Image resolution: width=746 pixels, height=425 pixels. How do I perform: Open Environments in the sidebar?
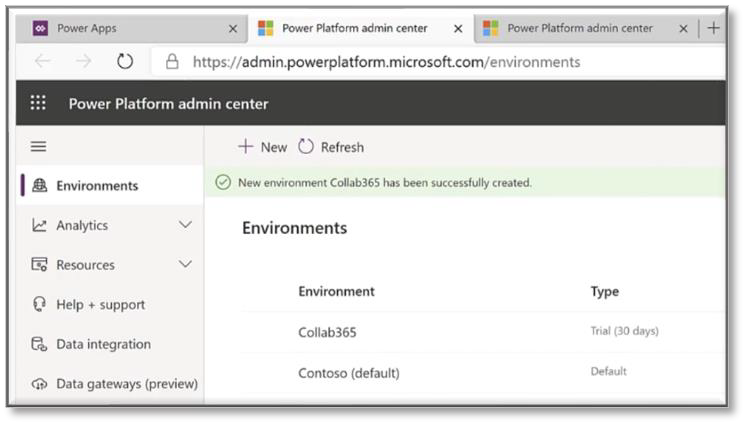point(110,185)
